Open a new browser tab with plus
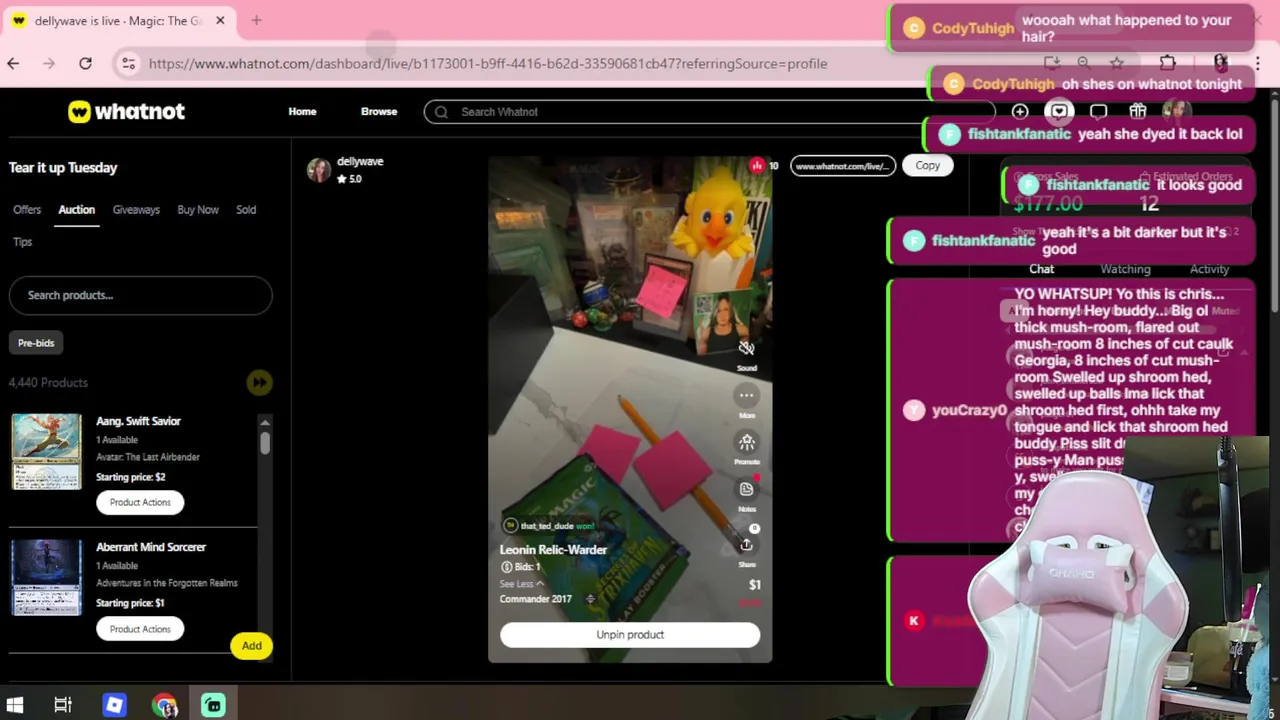The height and width of the screenshot is (720, 1280). tap(256, 20)
